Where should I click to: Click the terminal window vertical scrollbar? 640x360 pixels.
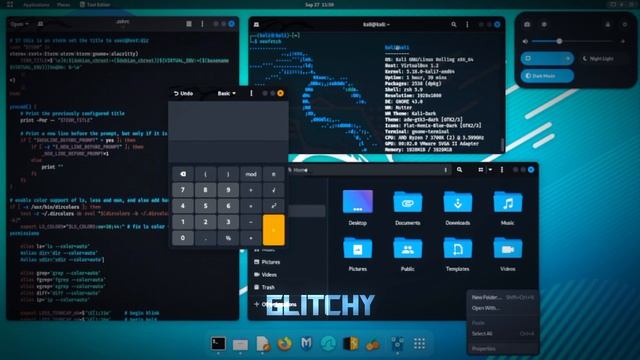click(502, 144)
